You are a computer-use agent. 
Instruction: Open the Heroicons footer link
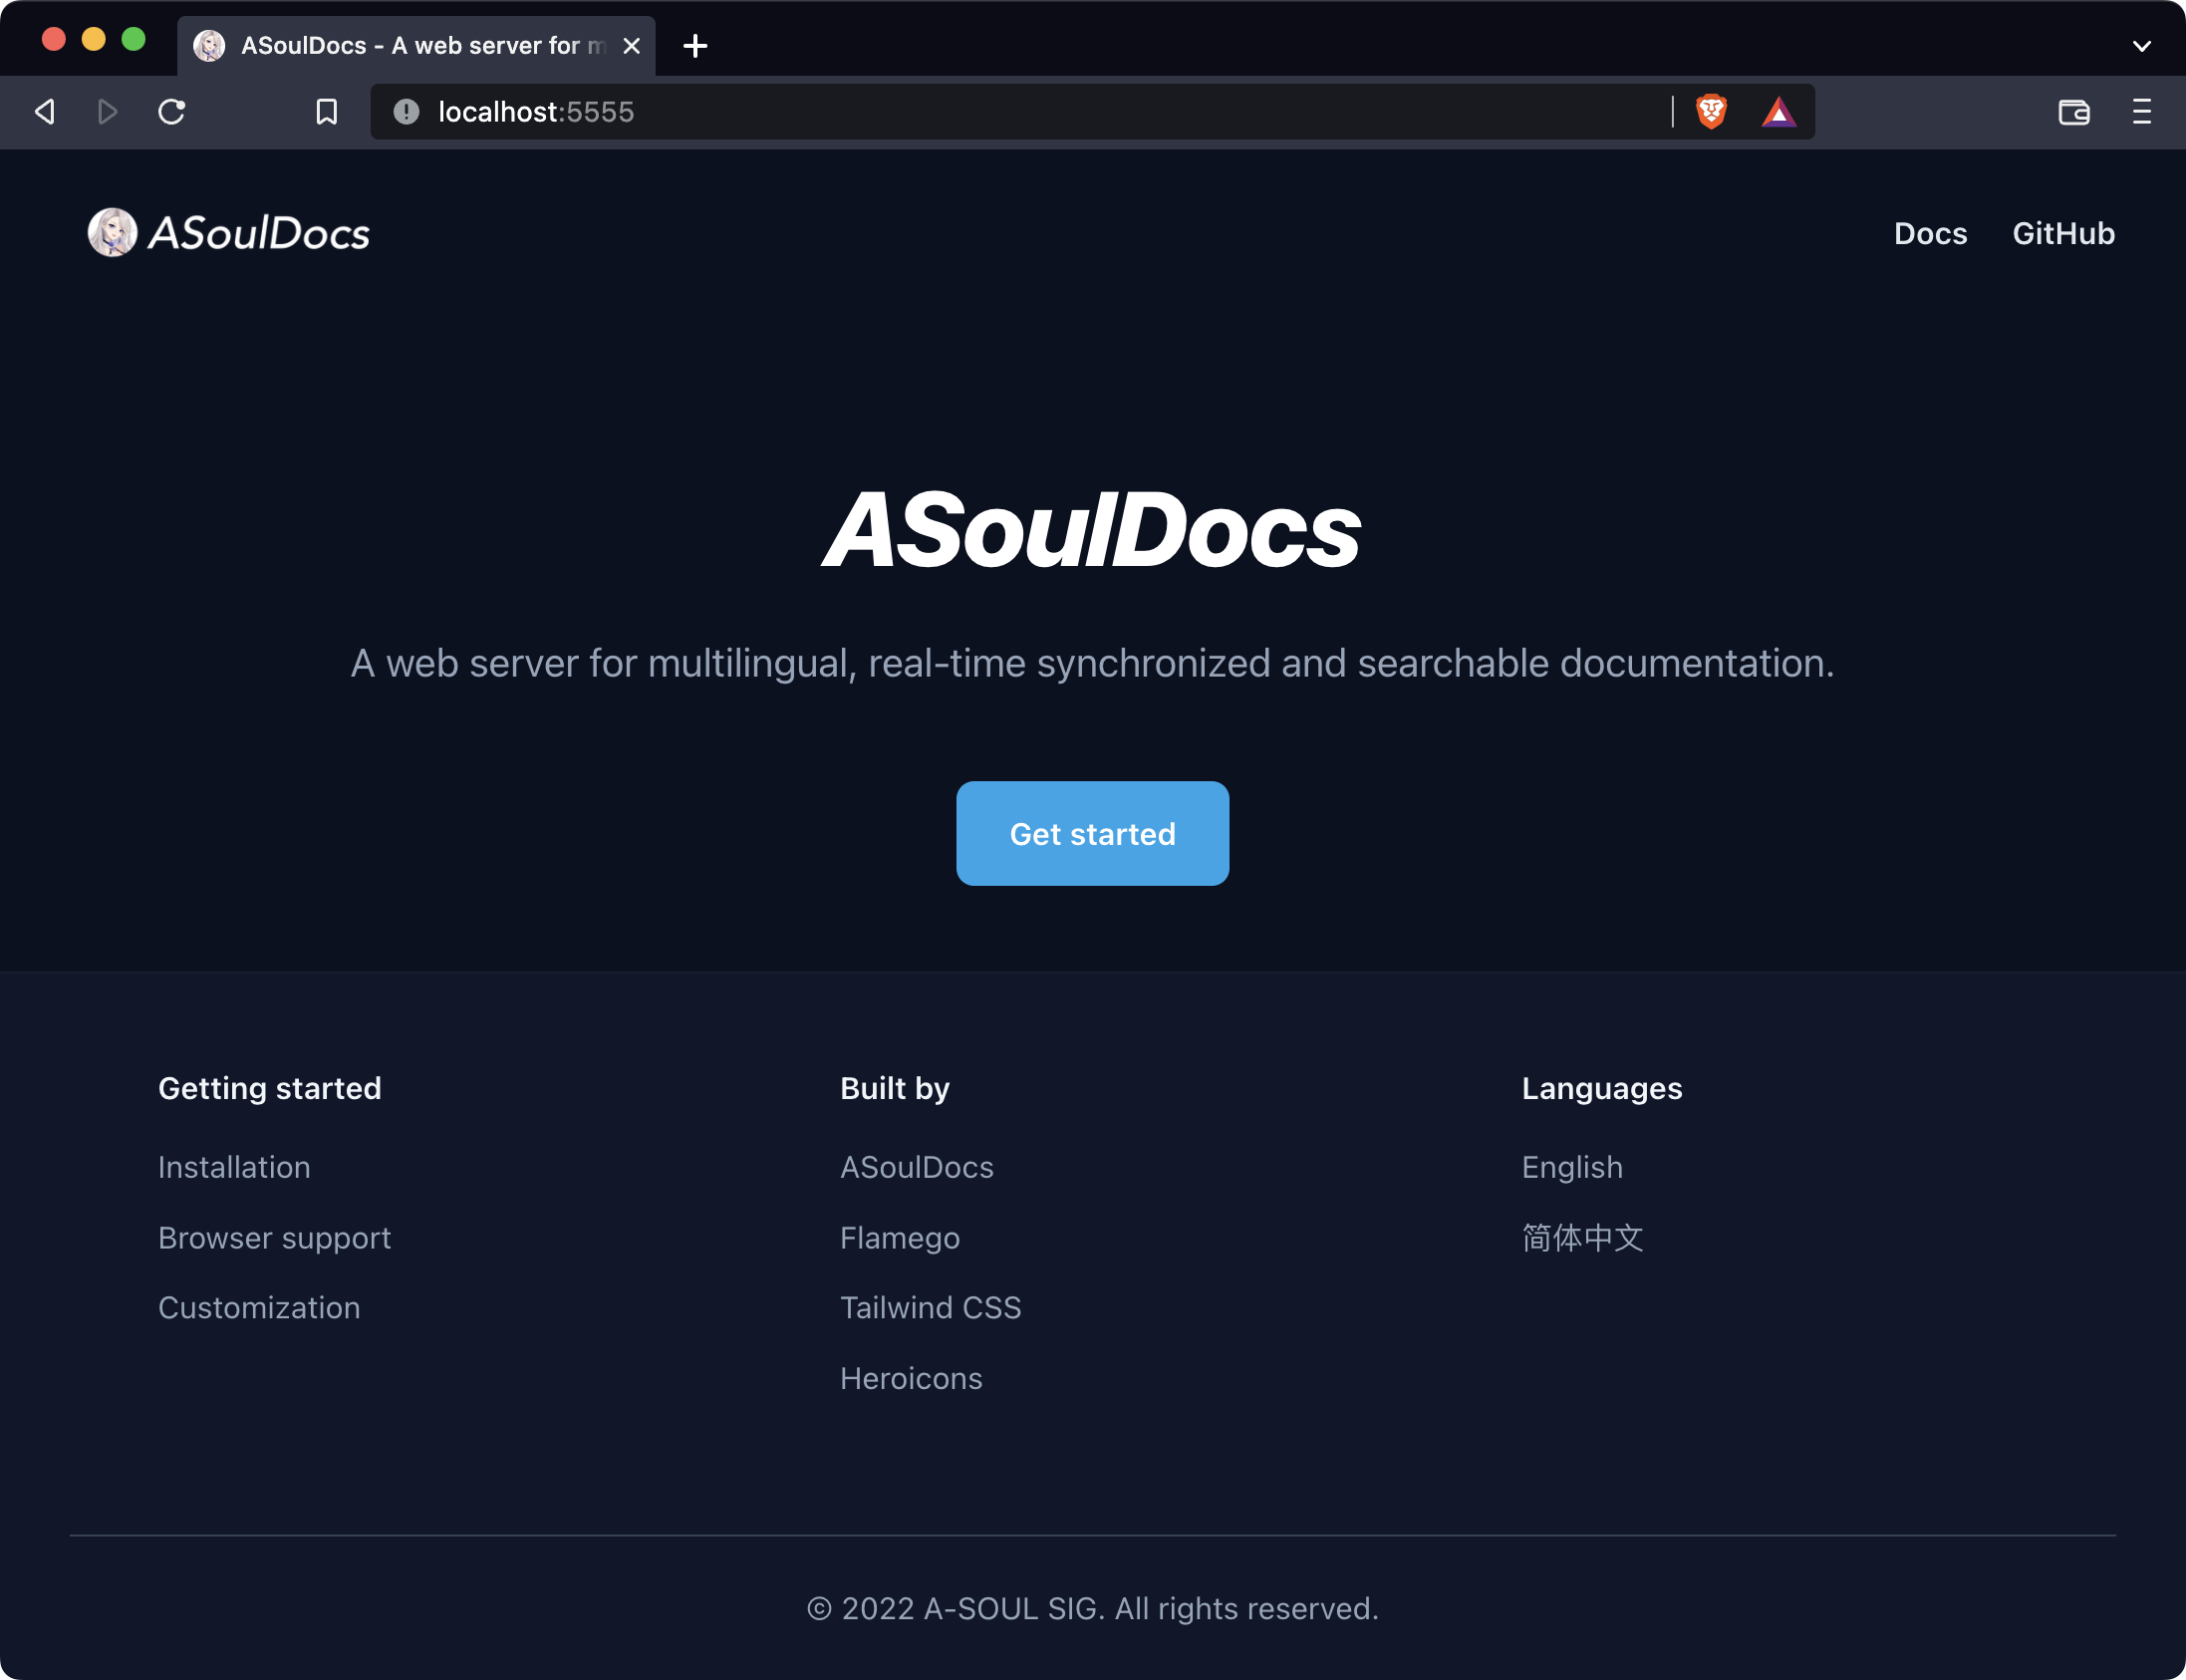pos(911,1378)
